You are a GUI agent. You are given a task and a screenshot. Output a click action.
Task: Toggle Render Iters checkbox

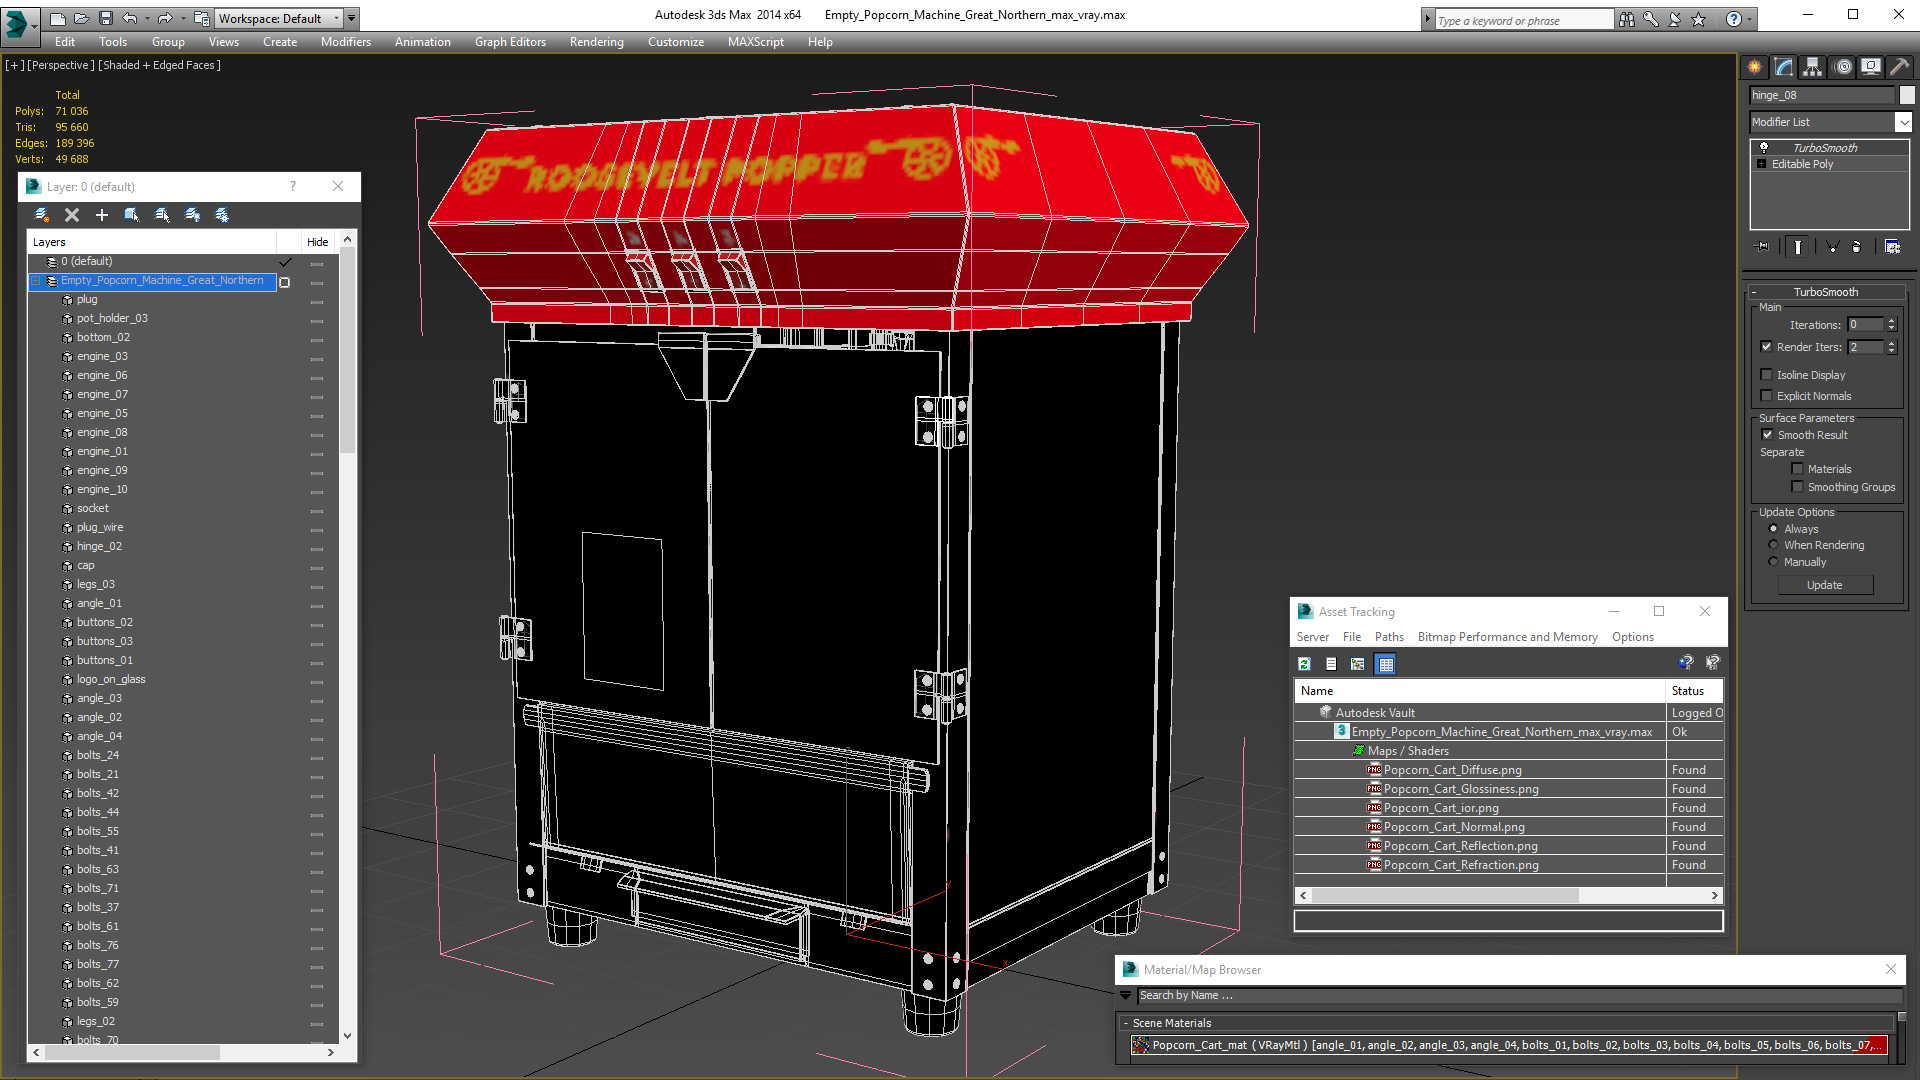point(1766,347)
